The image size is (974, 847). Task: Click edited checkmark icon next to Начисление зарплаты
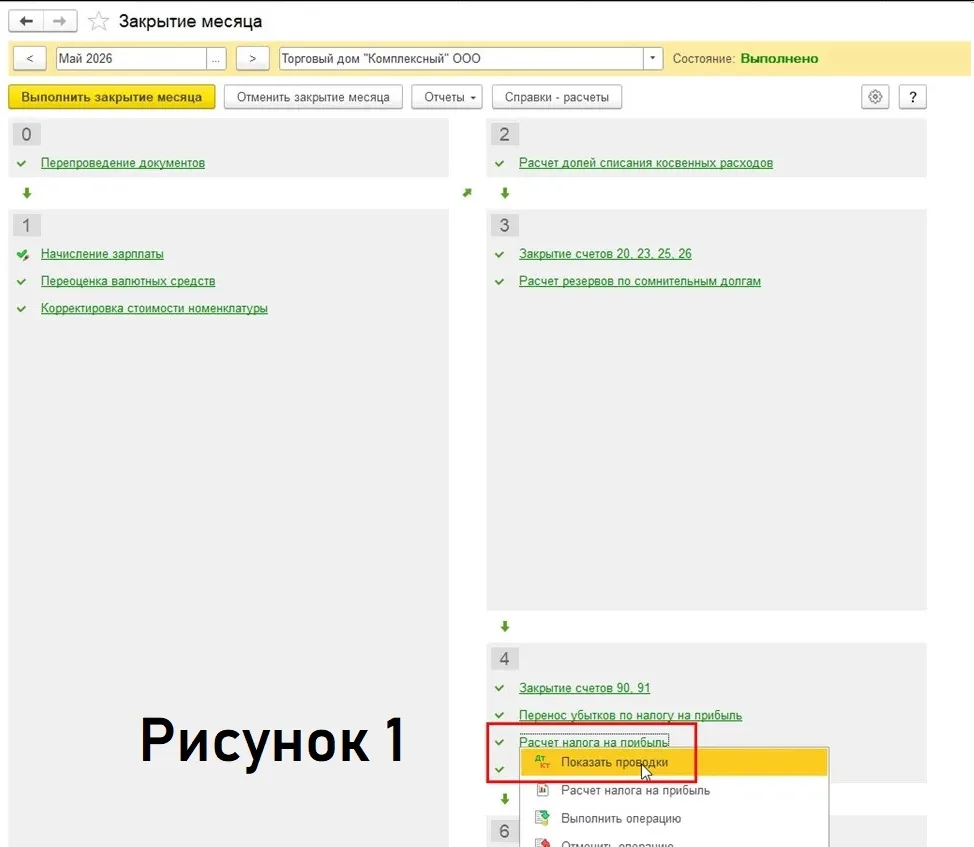22,254
